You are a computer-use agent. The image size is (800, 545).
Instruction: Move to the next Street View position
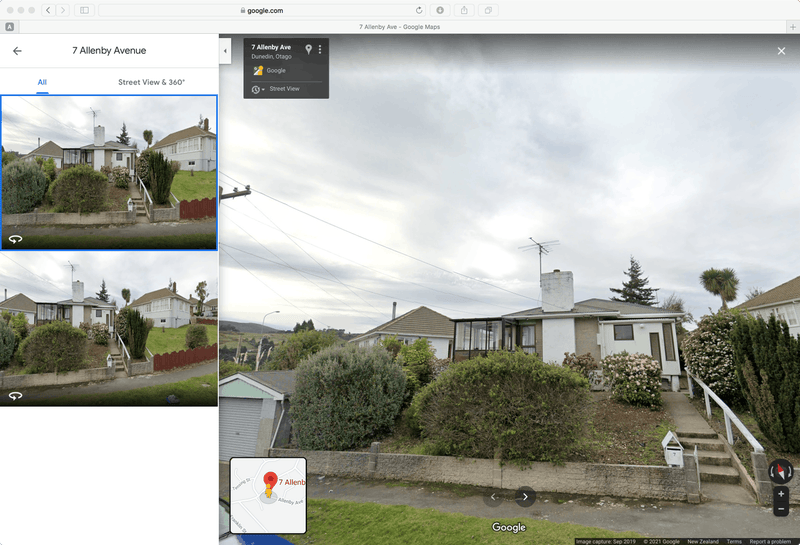(526, 496)
